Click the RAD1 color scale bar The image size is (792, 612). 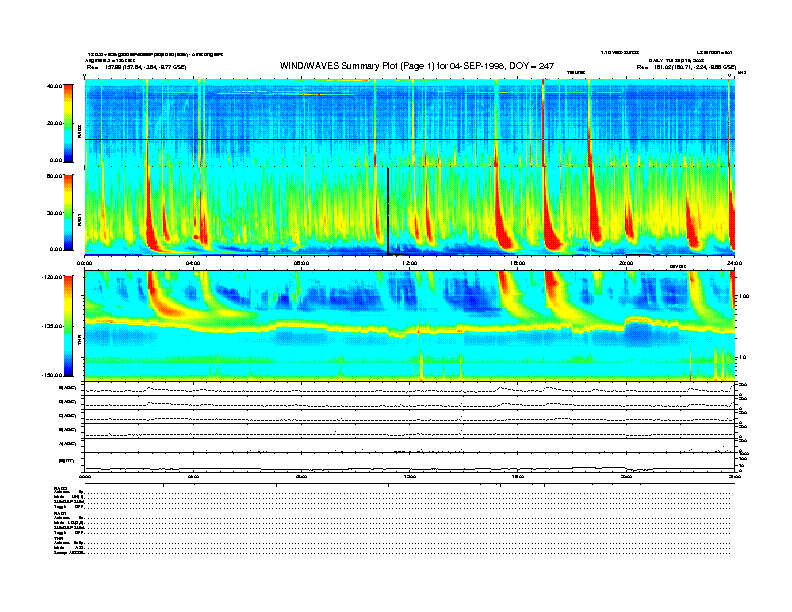[x=67, y=212]
